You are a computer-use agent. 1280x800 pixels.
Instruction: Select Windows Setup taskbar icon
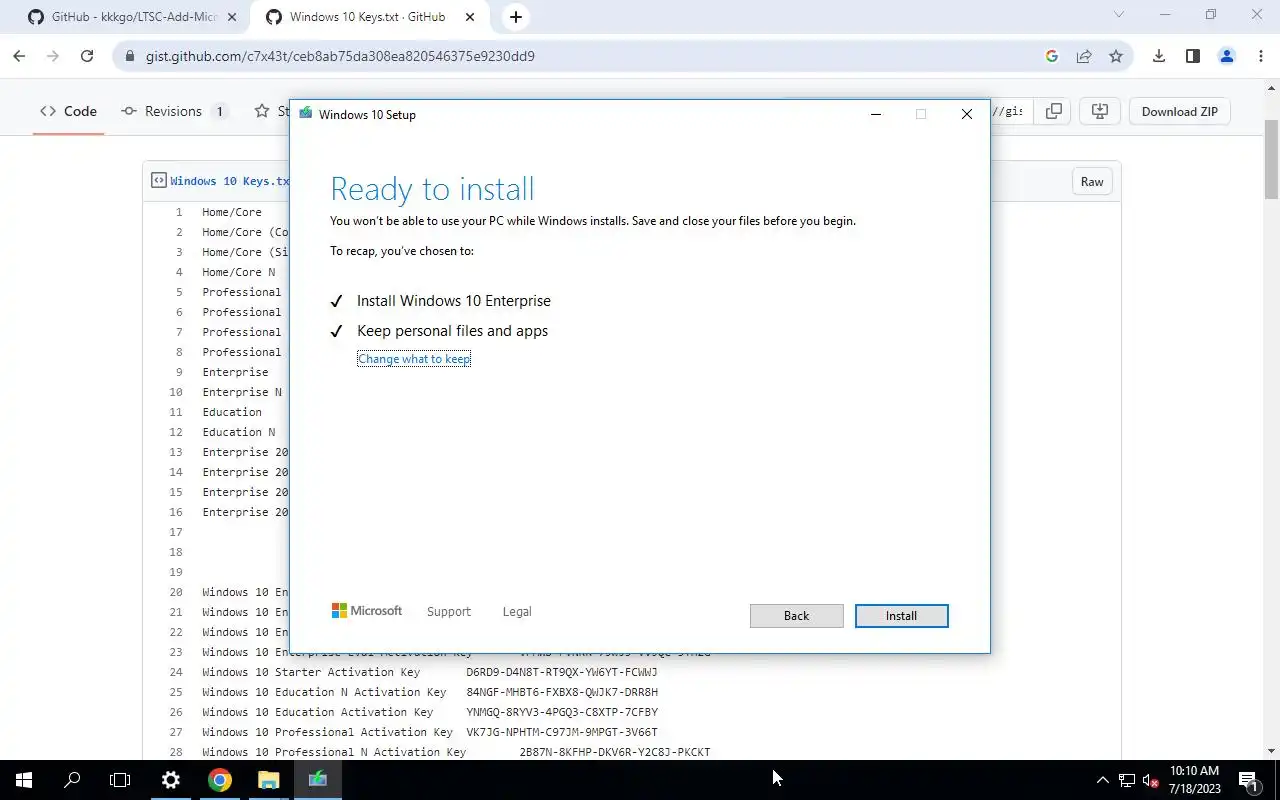tap(318, 780)
